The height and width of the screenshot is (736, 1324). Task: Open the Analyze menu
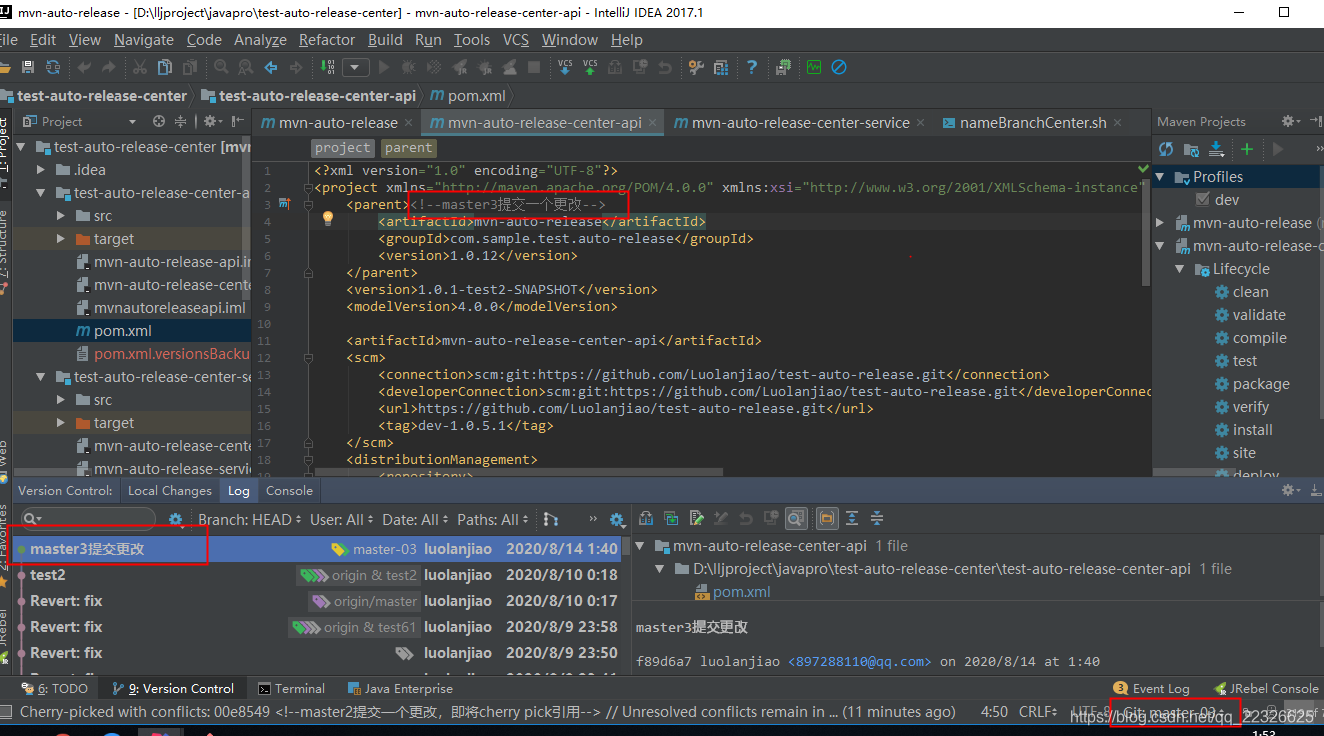point(260,40)
